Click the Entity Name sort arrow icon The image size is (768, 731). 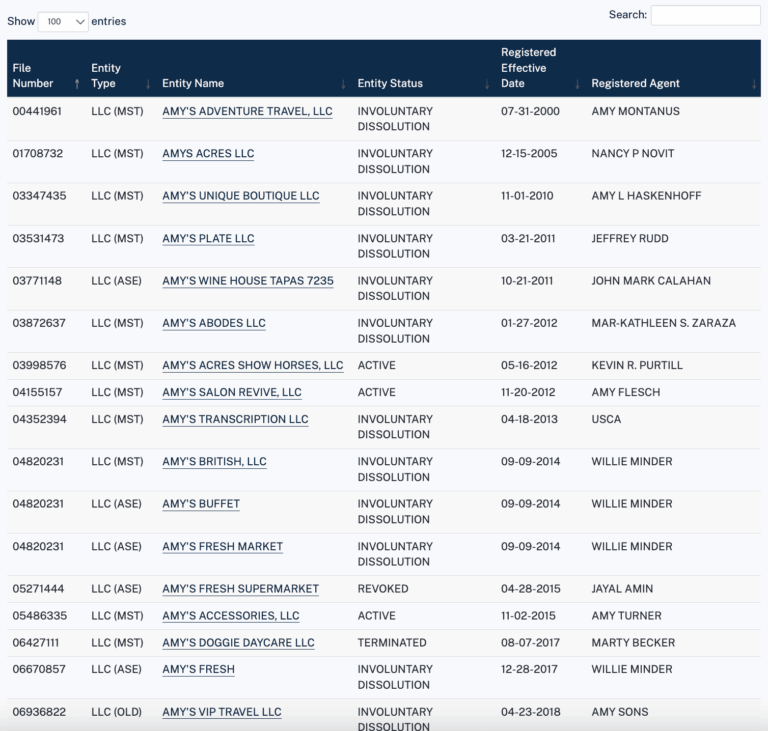point(343,84)
